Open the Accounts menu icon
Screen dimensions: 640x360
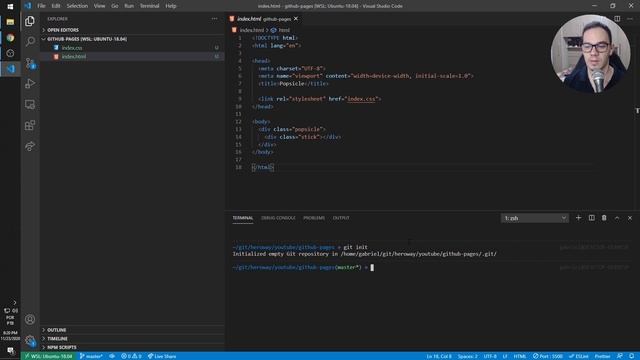[x=30, y=319]
